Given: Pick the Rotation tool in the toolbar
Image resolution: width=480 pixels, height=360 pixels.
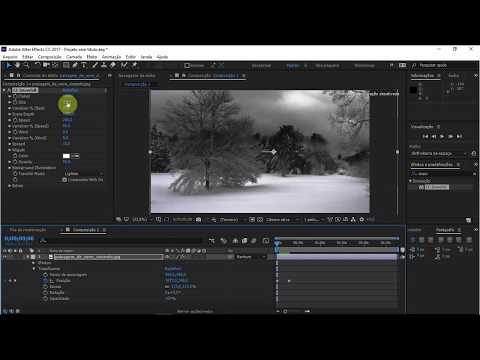Looking at the screenshot, I should [x=37, y=65].
